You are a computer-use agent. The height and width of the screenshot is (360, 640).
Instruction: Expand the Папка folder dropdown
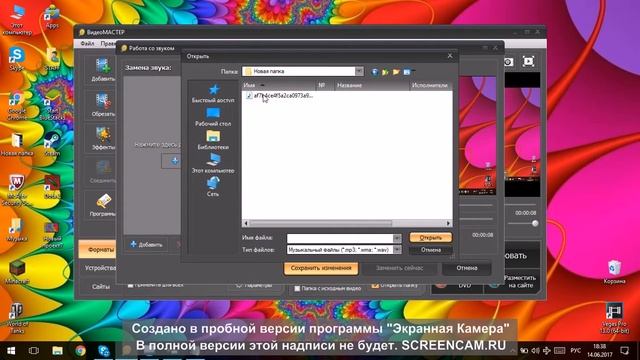click(359, 71)
